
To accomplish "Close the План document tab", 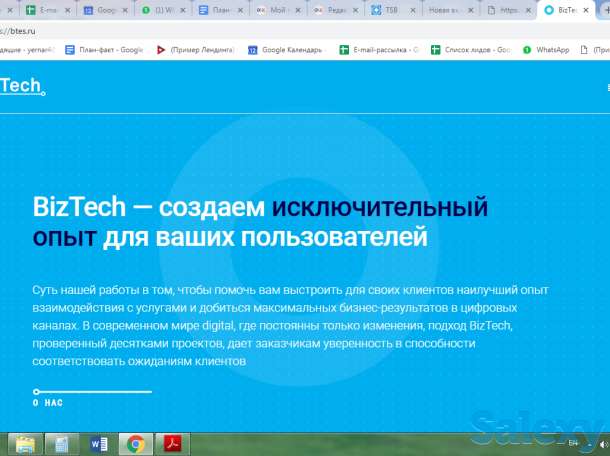I will 240,11.
